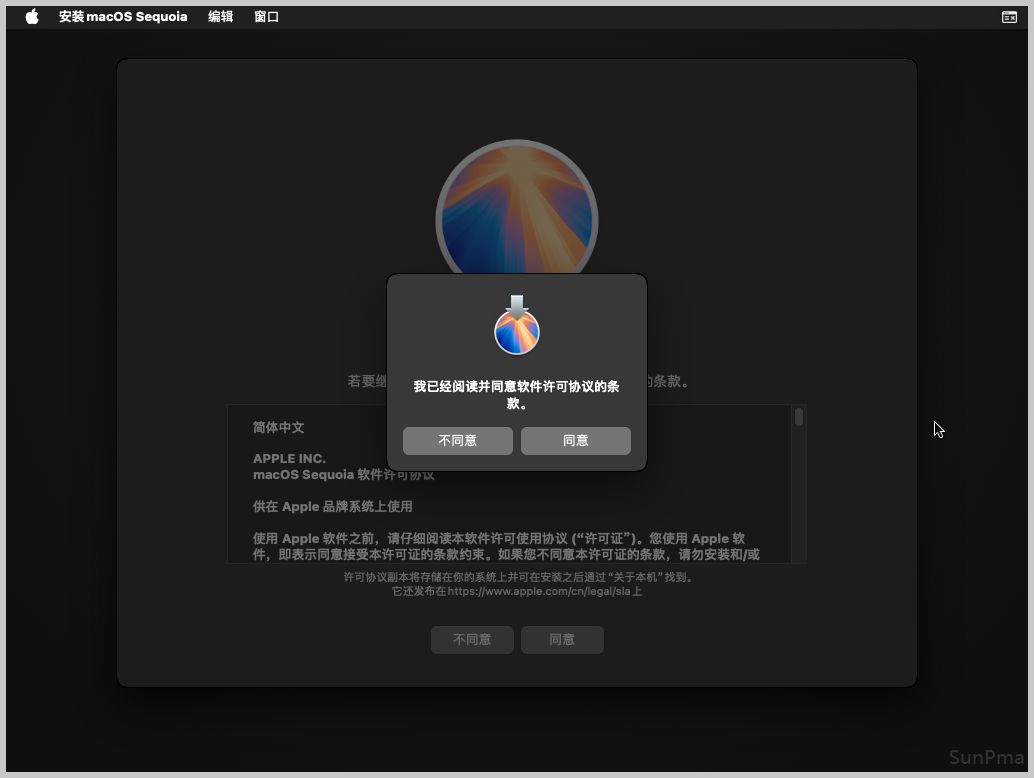Click the installer icon in the dialog
This screenshot has width=1034, height=778.
(517, 325)
